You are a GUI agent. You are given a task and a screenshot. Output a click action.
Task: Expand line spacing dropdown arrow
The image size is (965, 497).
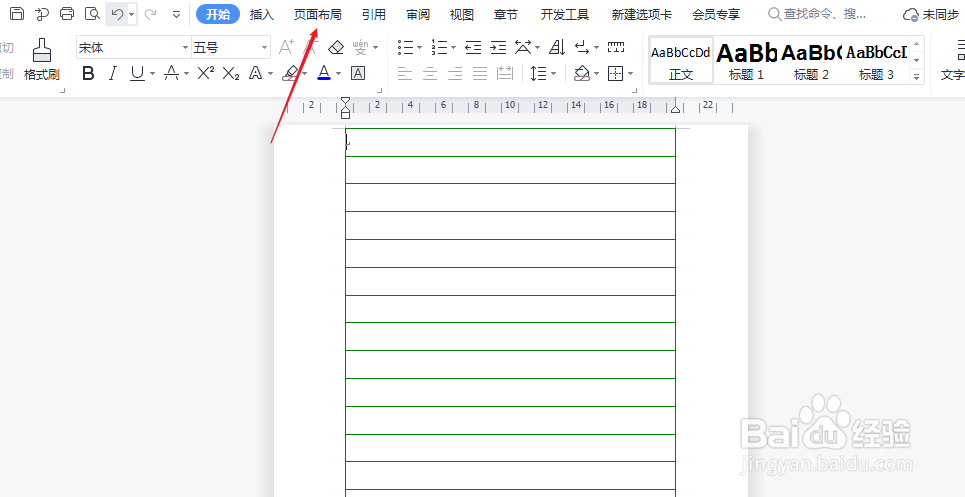tap(554, 74)
